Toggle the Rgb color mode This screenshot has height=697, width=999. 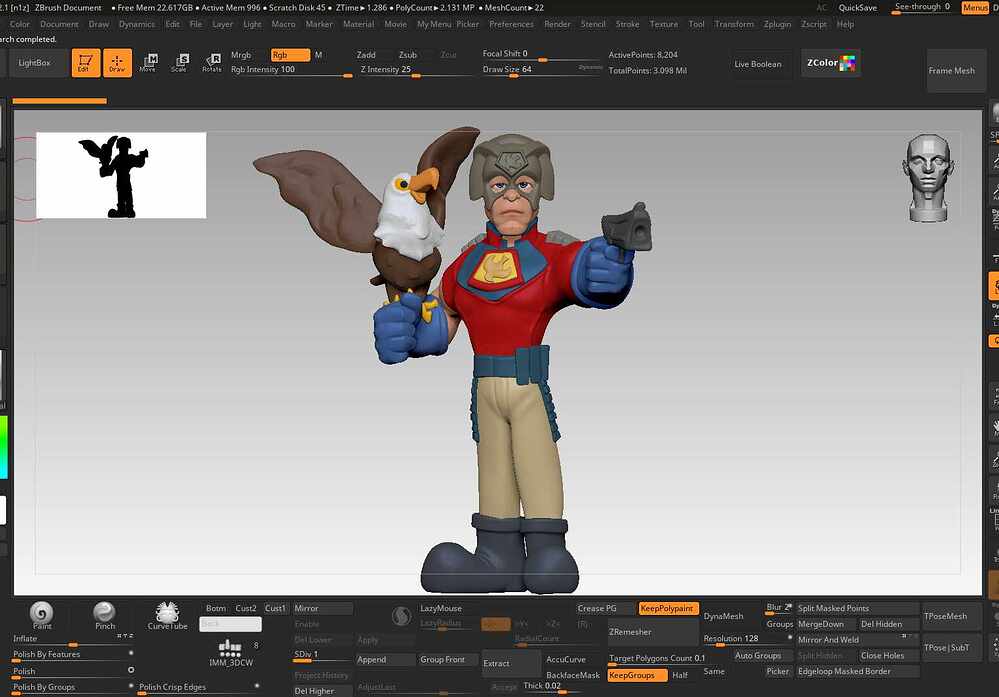(x=290, y=55)
